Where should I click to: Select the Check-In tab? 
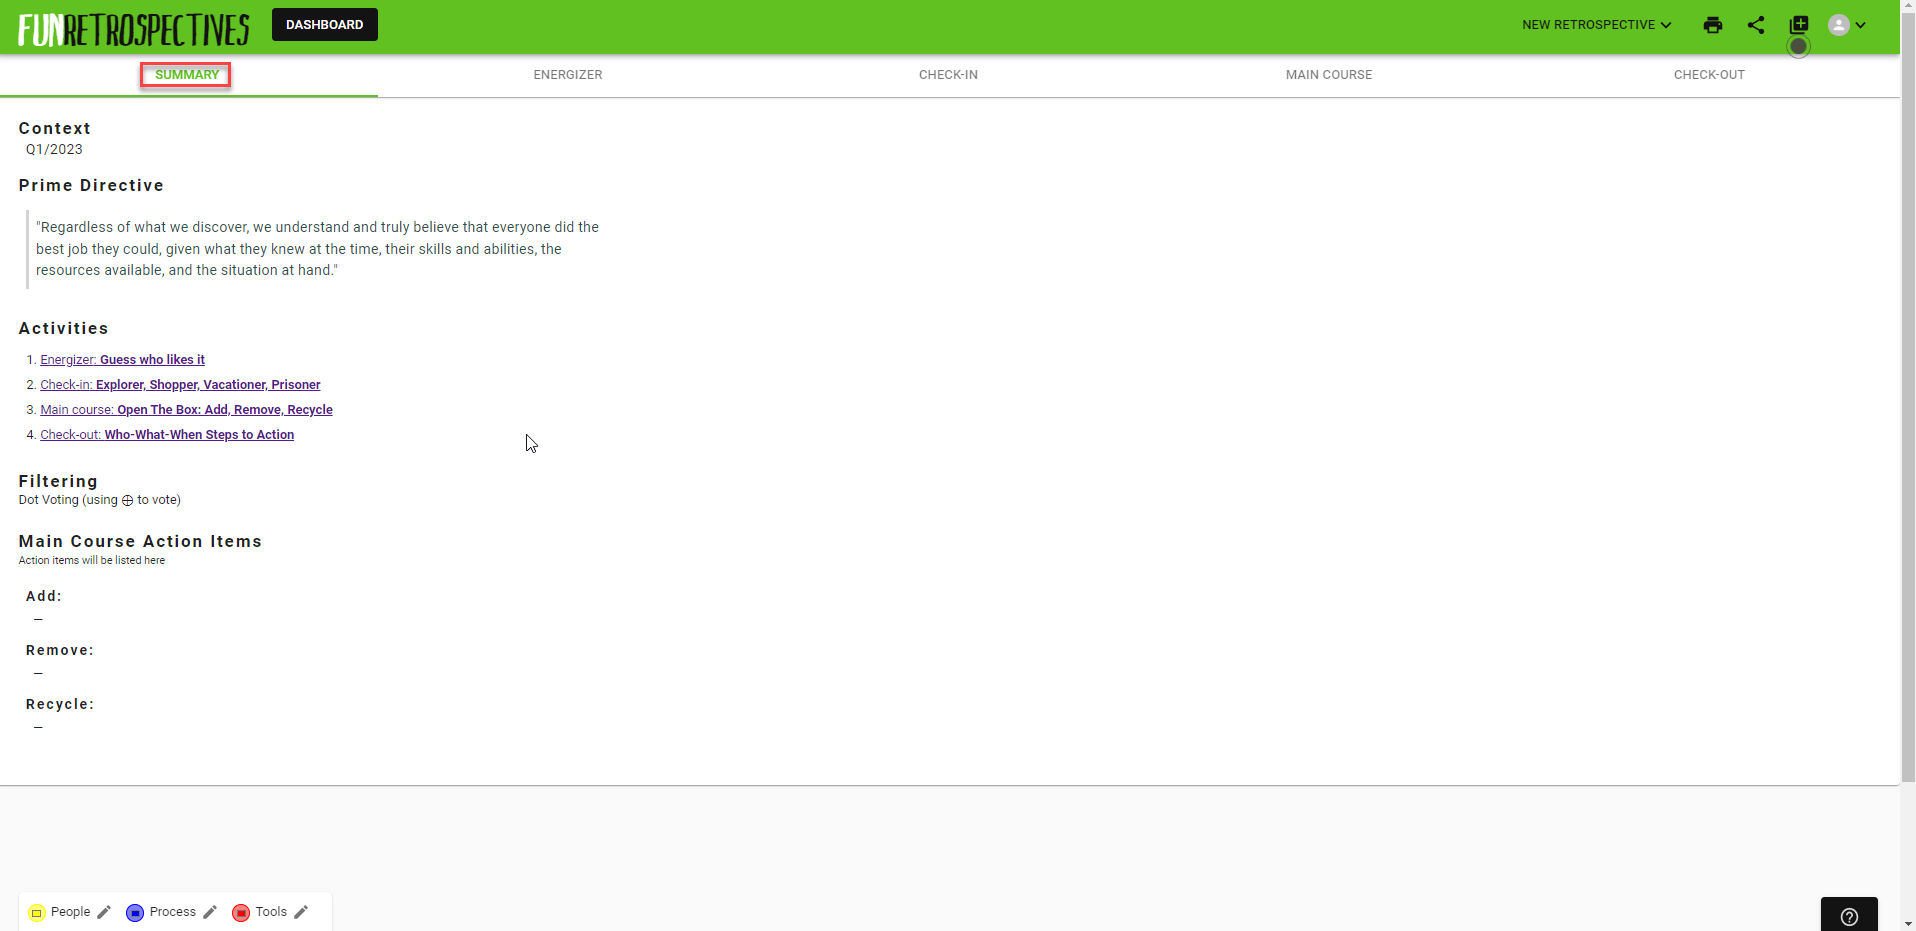948,75
